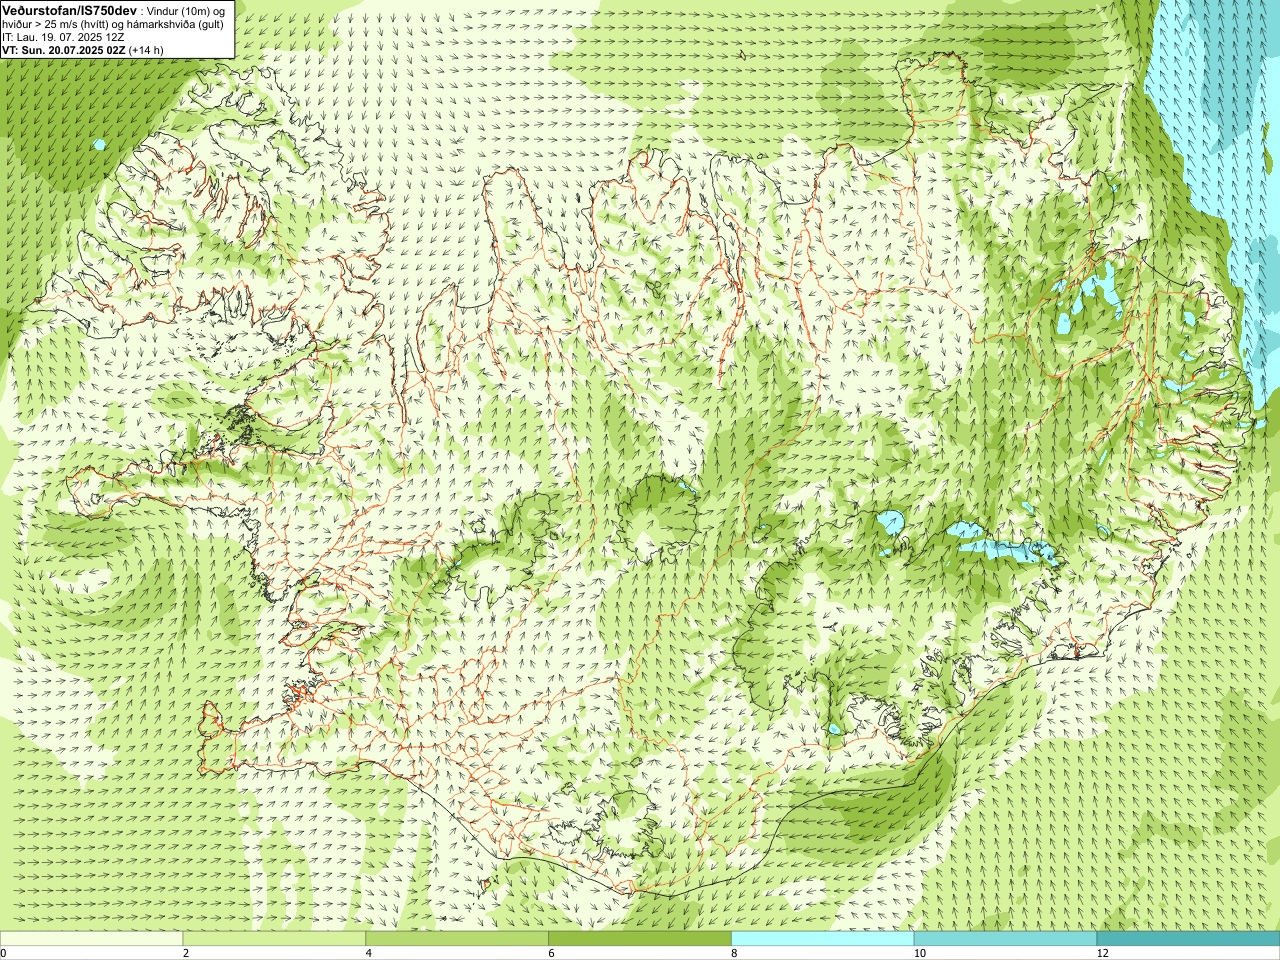Click the 2–4 m/s light green legend swatch
This screenshot has width=1280, height=960.
274,939
